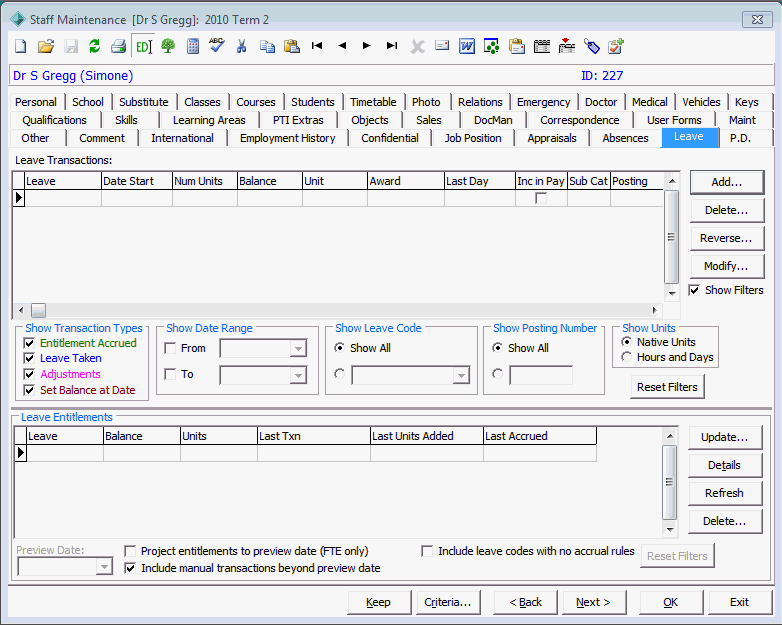Check Project entitlements to preview date
Image resolution: width=782 pixels, height=625 pixels.
click(x=130, y=551)
